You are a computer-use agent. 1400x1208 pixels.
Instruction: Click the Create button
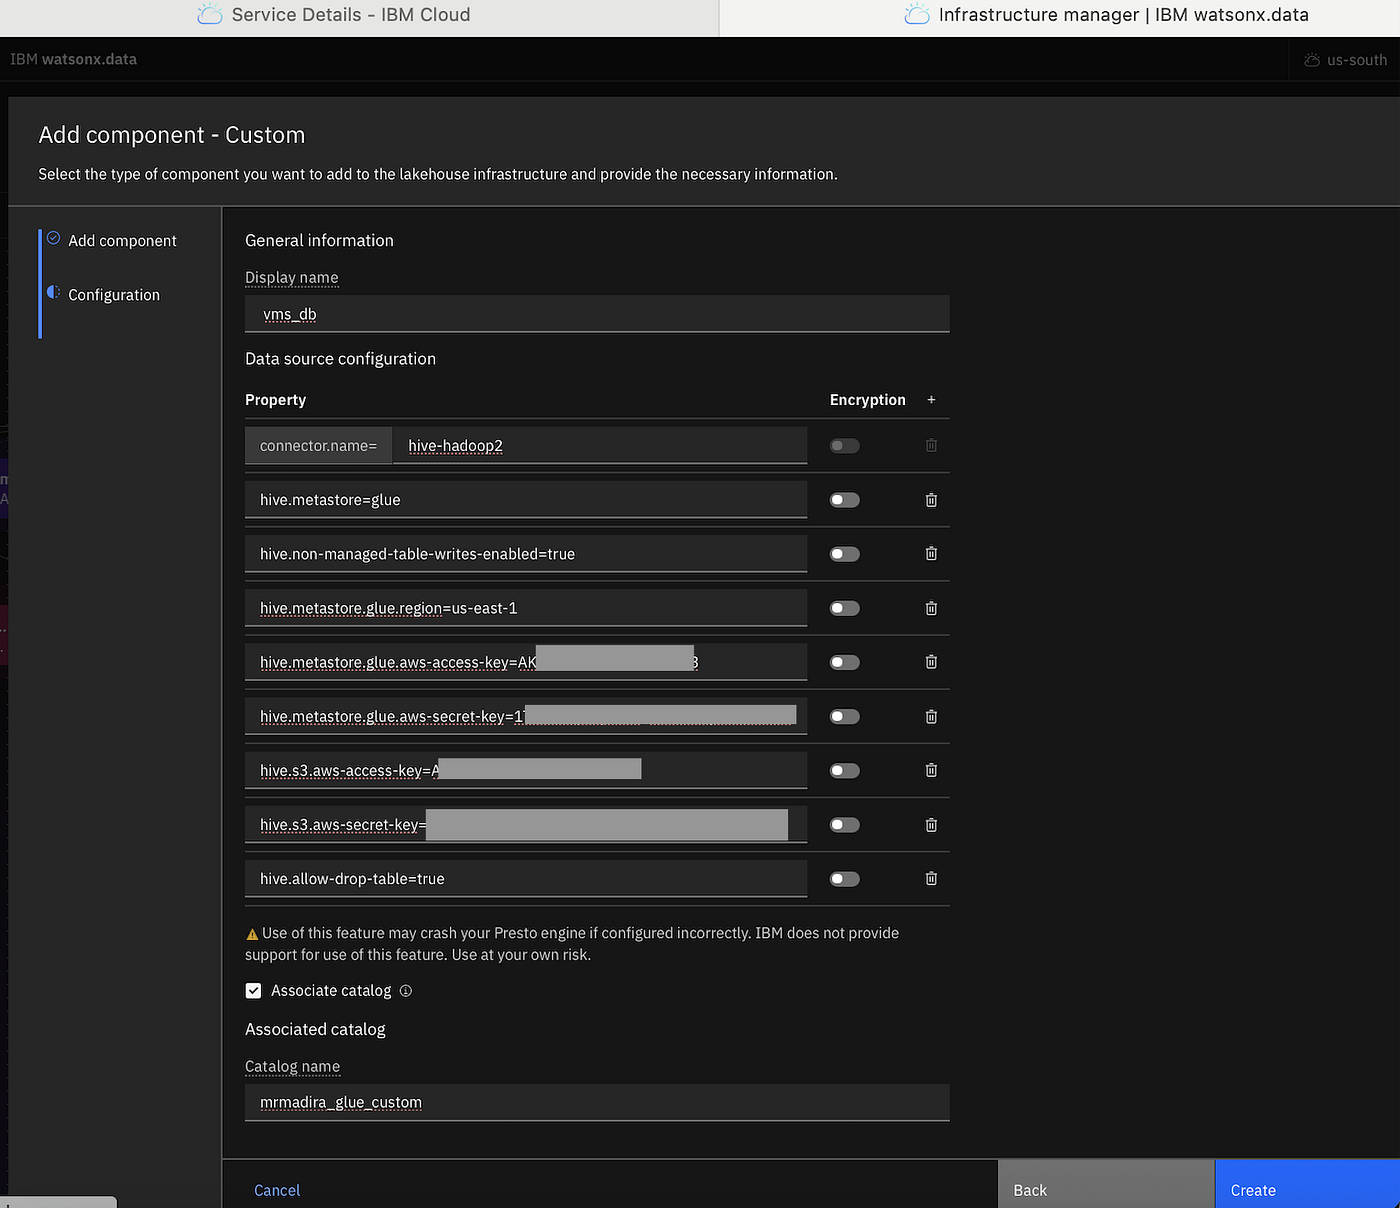pyautogui.click(x=1308, y=1184)
